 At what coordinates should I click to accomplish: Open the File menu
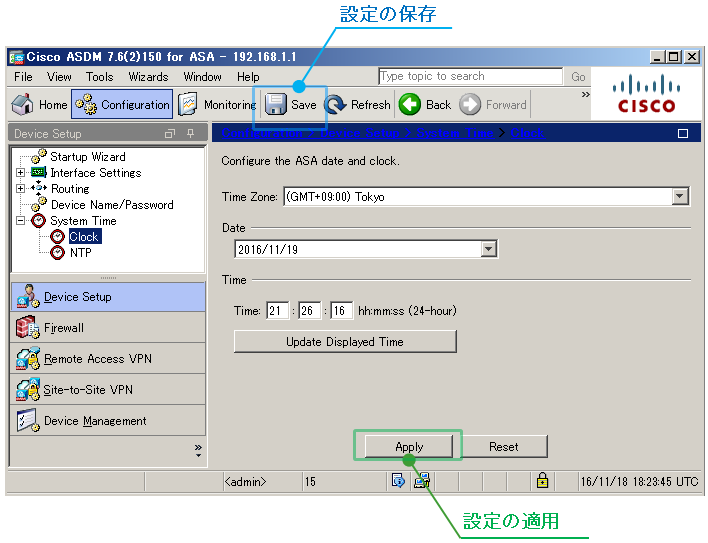pos(23,77)
